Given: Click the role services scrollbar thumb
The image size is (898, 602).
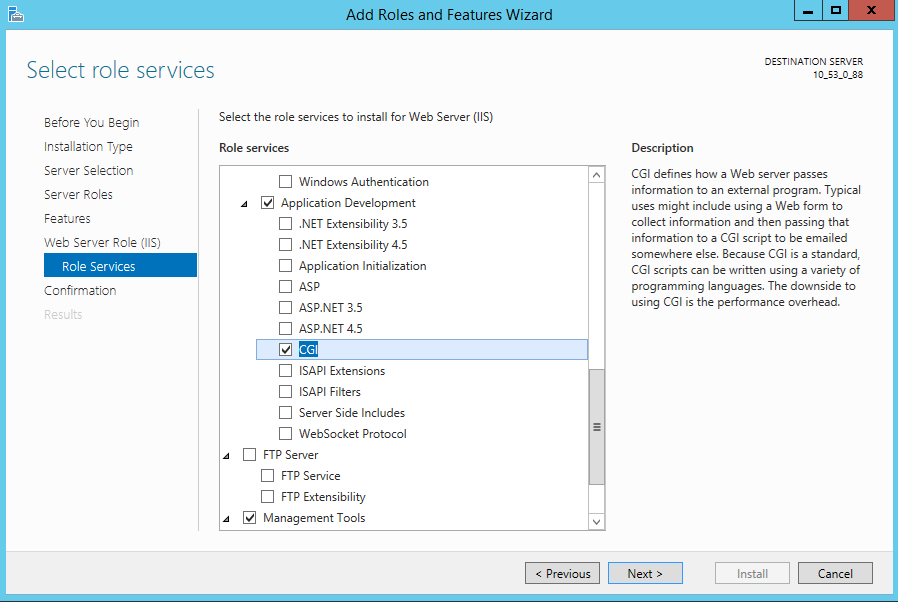Looking at the screenshot, I should click(597, 426).
